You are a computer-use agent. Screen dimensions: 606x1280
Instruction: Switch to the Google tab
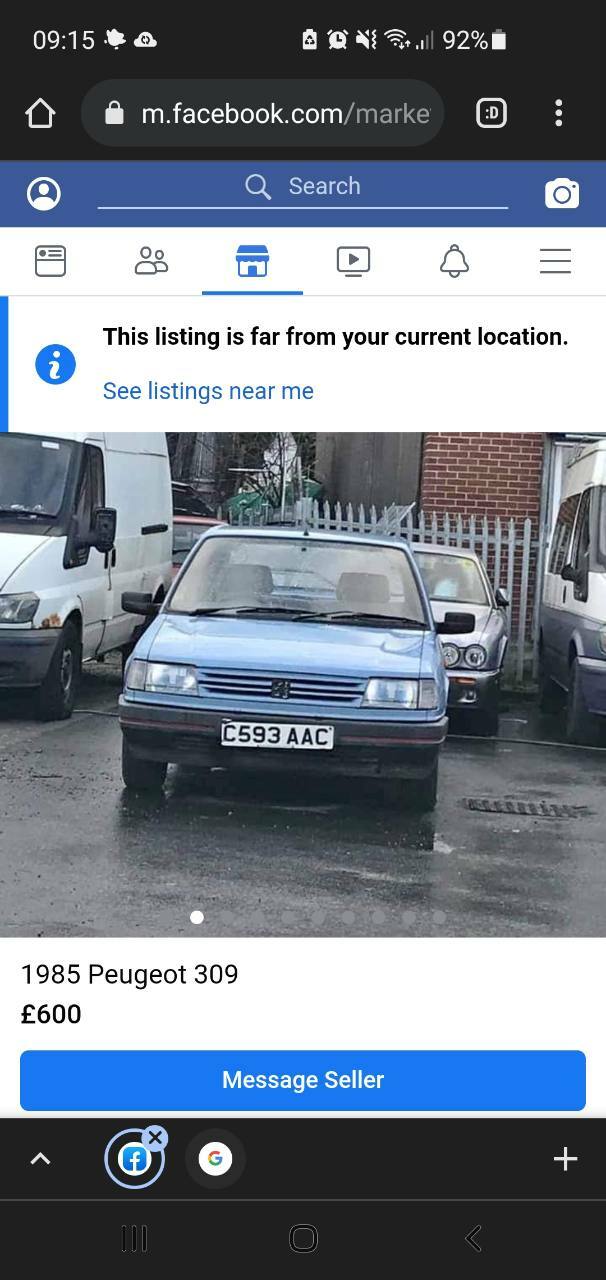coord(215,1159)
